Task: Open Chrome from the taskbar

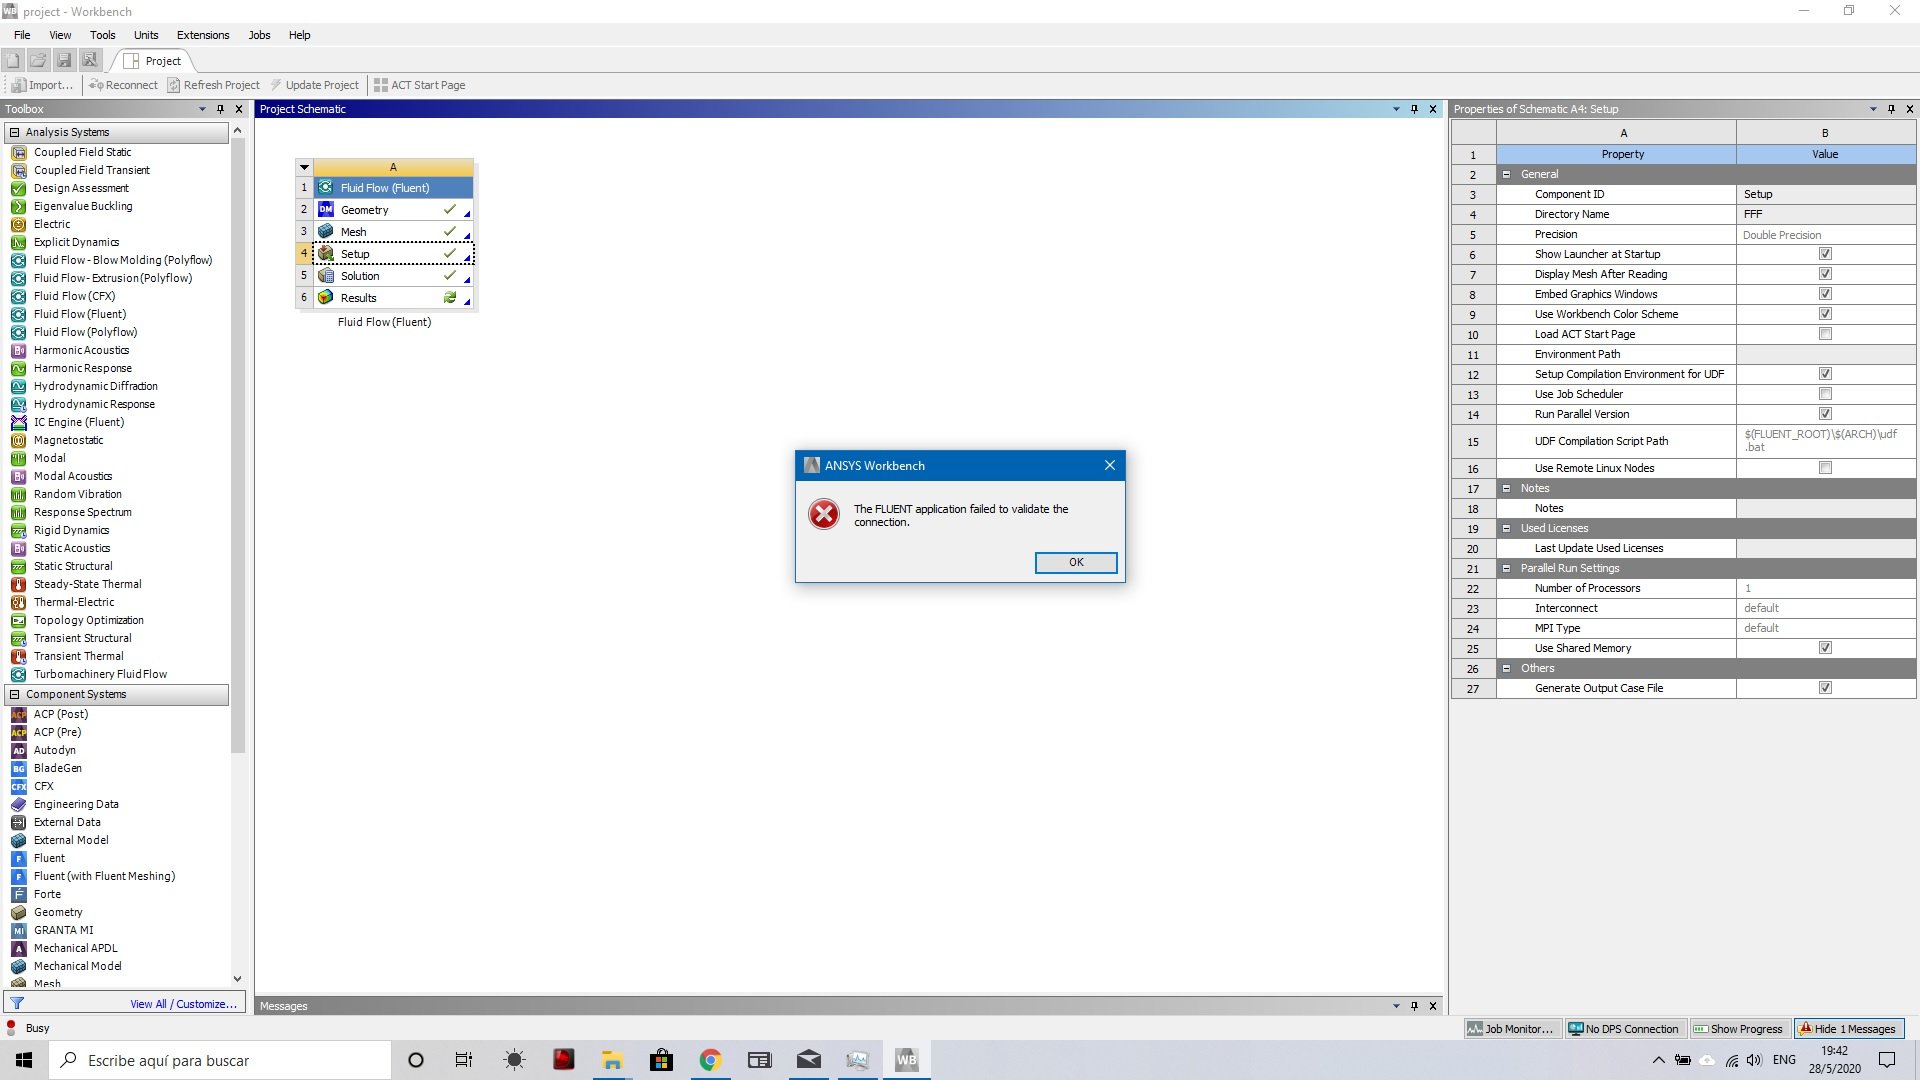Action: click(710, 1060)
